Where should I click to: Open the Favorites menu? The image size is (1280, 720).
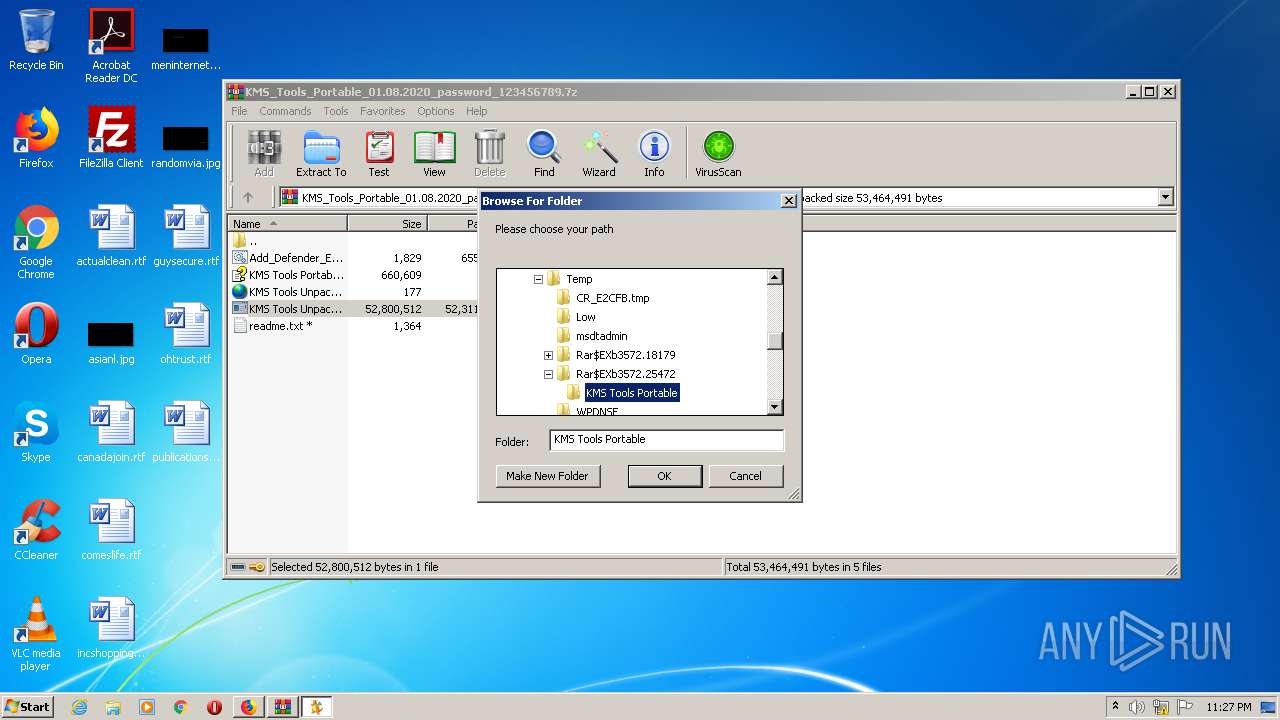click(x=383, y=111)
